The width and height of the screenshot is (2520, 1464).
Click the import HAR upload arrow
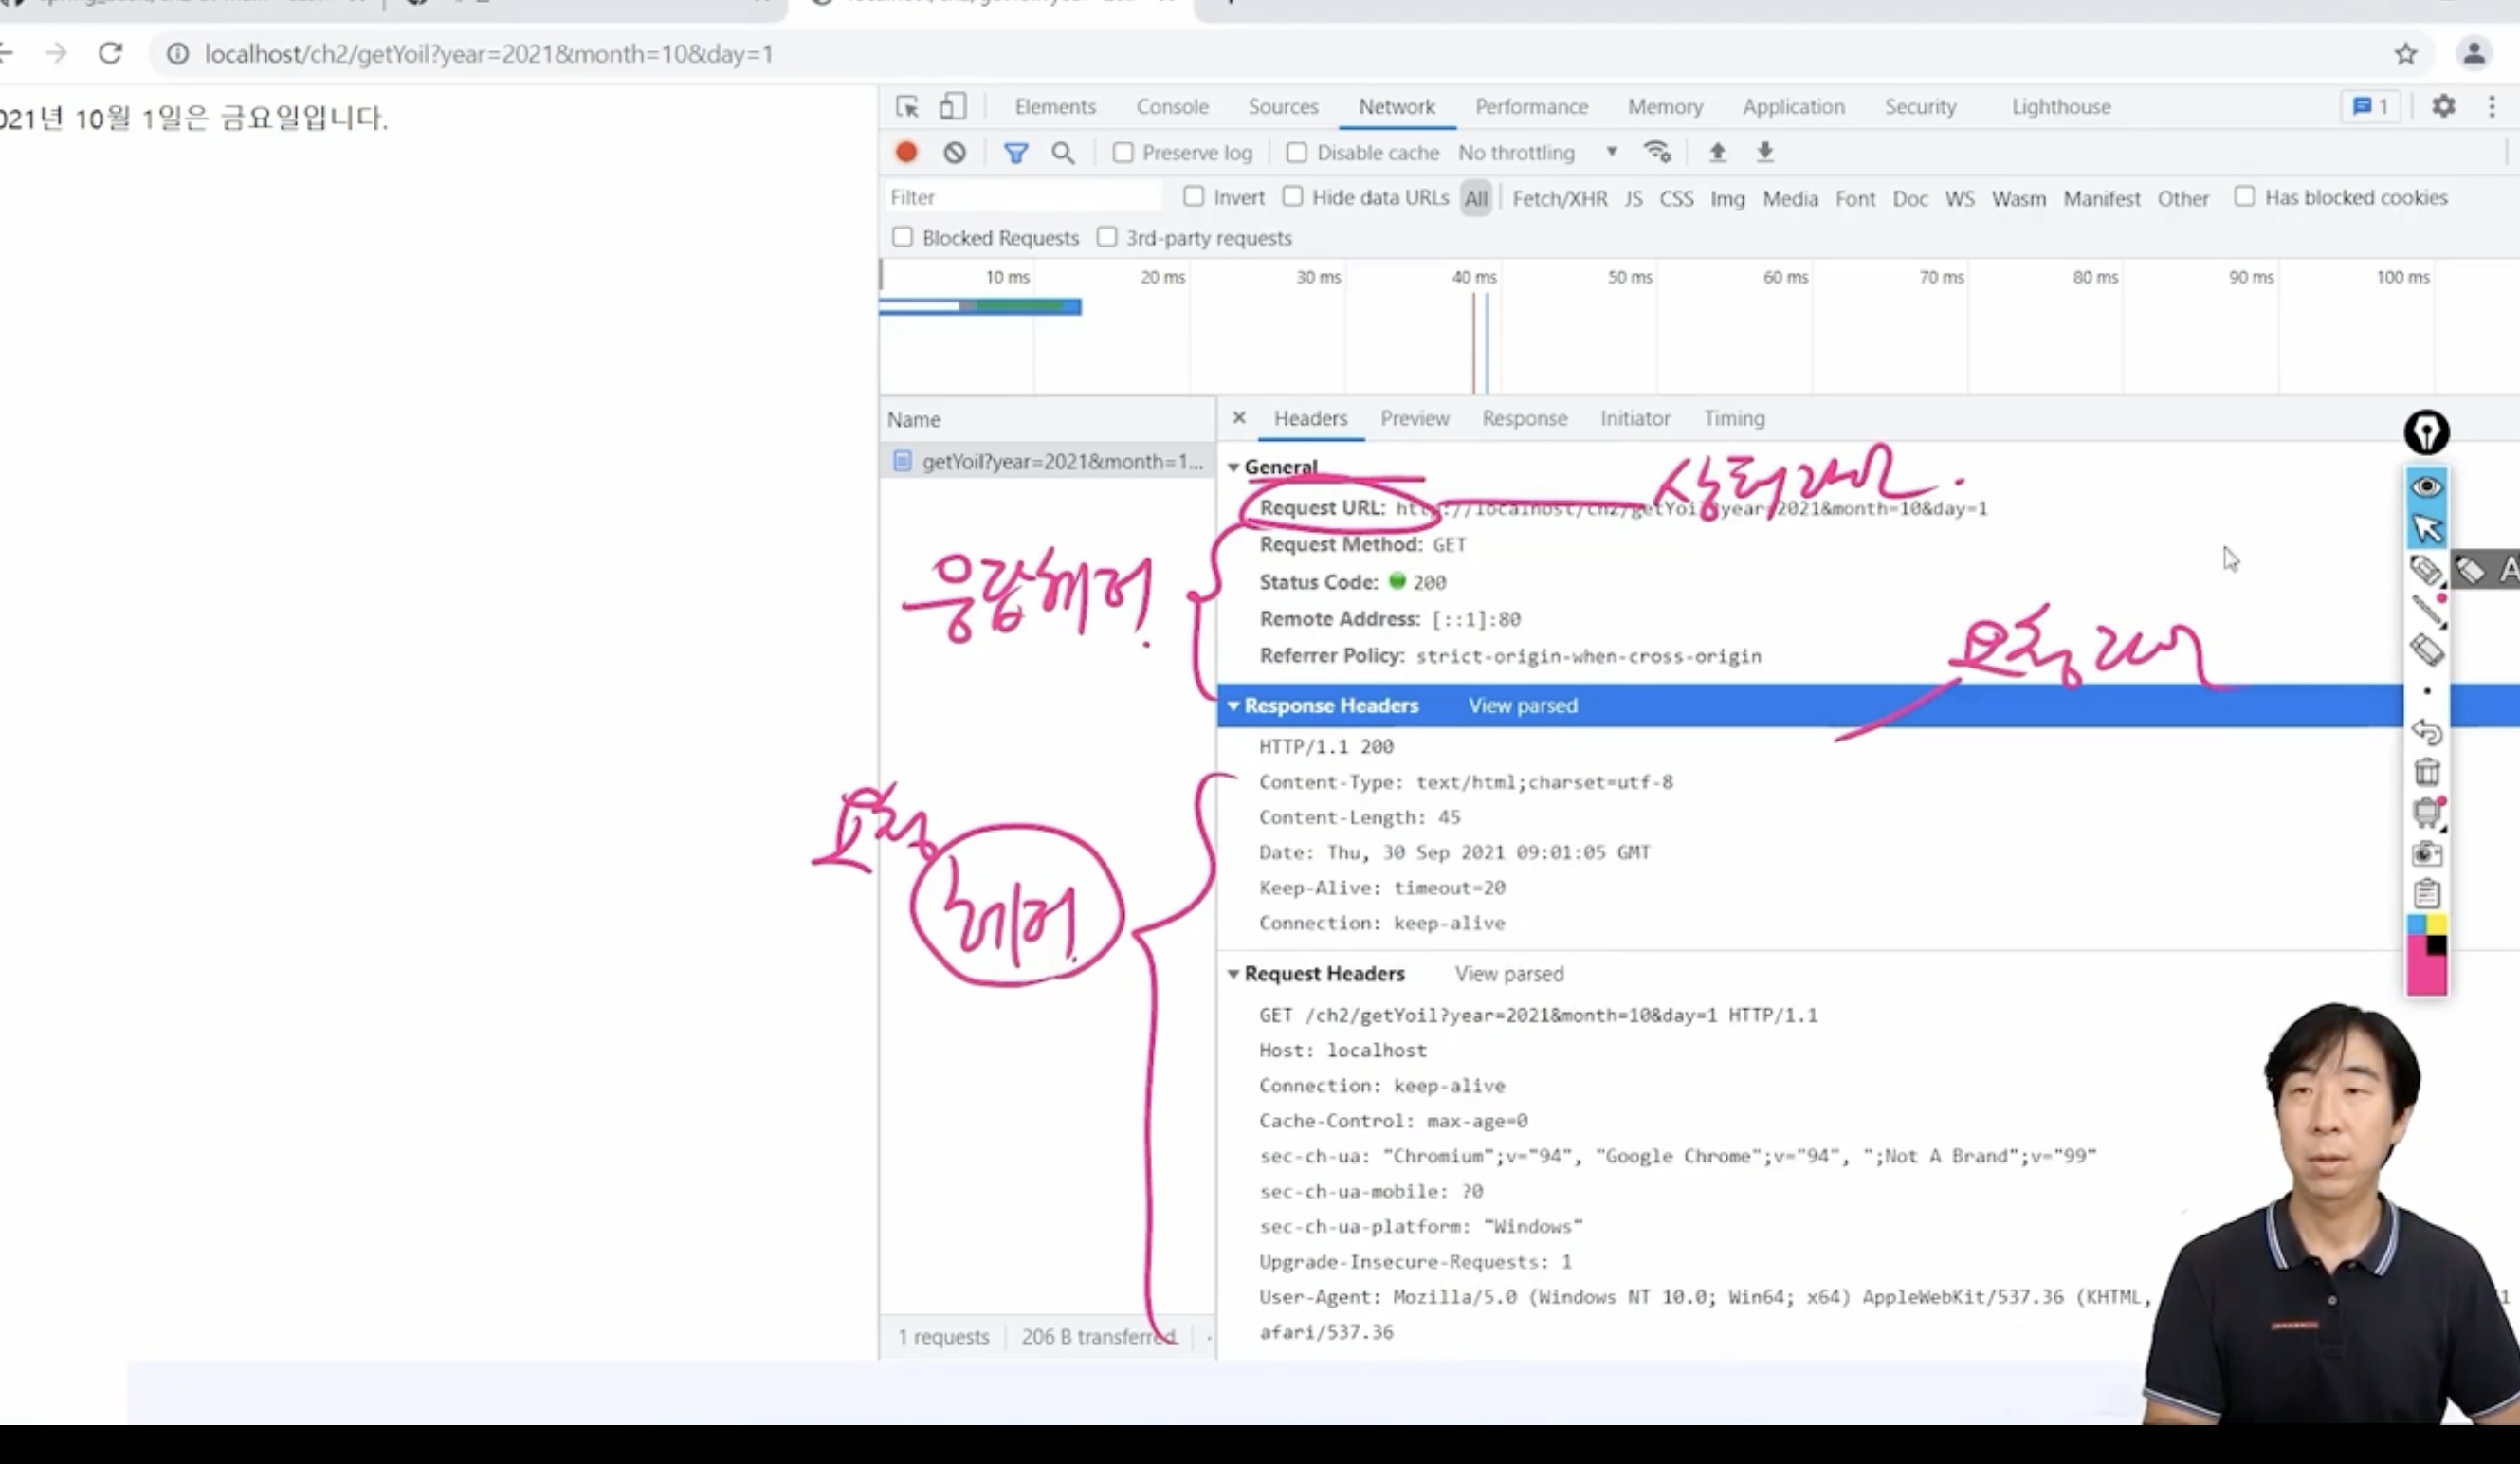[1717, 152]
